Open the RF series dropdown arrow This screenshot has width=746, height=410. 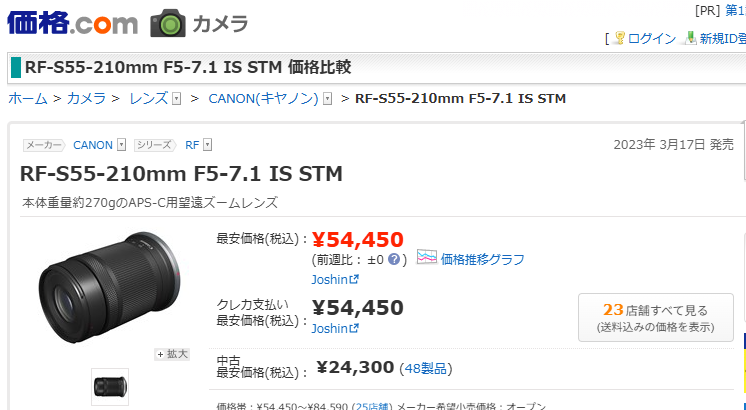tap(207, 145)
